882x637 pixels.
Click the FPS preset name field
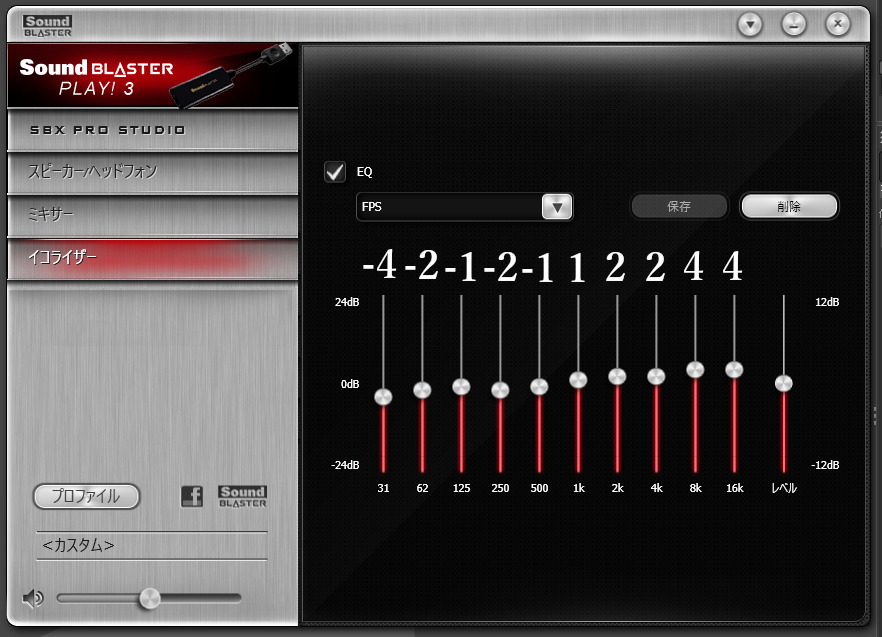[449, 207]
